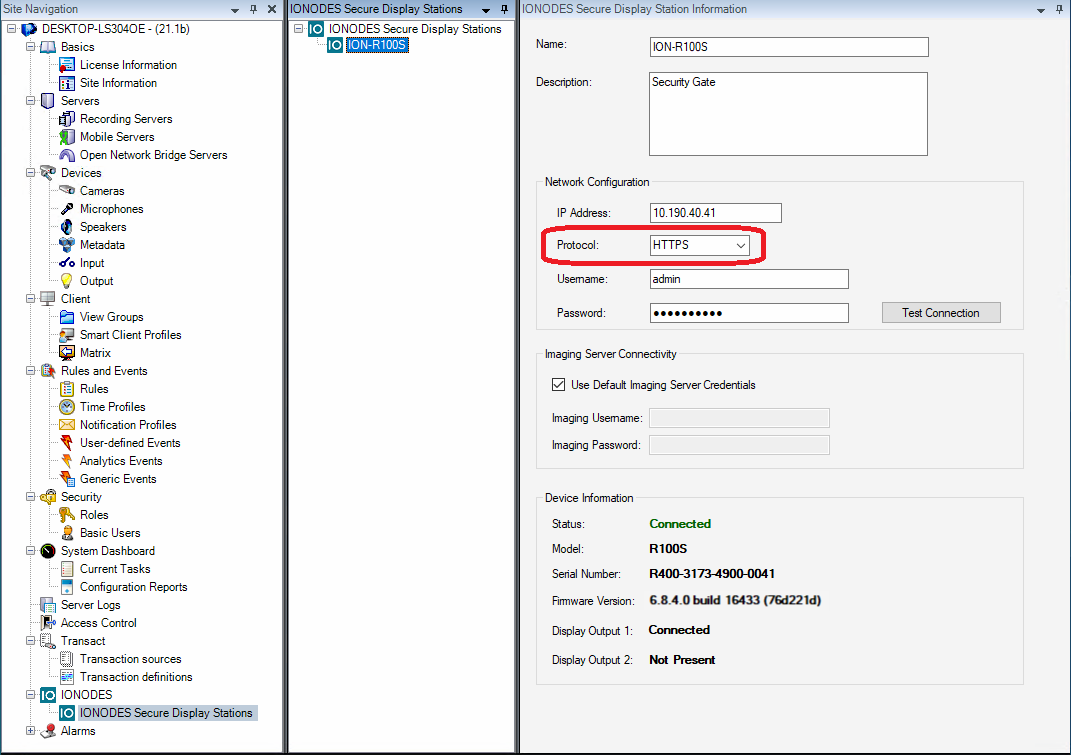Click the IP Address field
The width and height of the screenshot is (1071, 755).
click(715, 212)
